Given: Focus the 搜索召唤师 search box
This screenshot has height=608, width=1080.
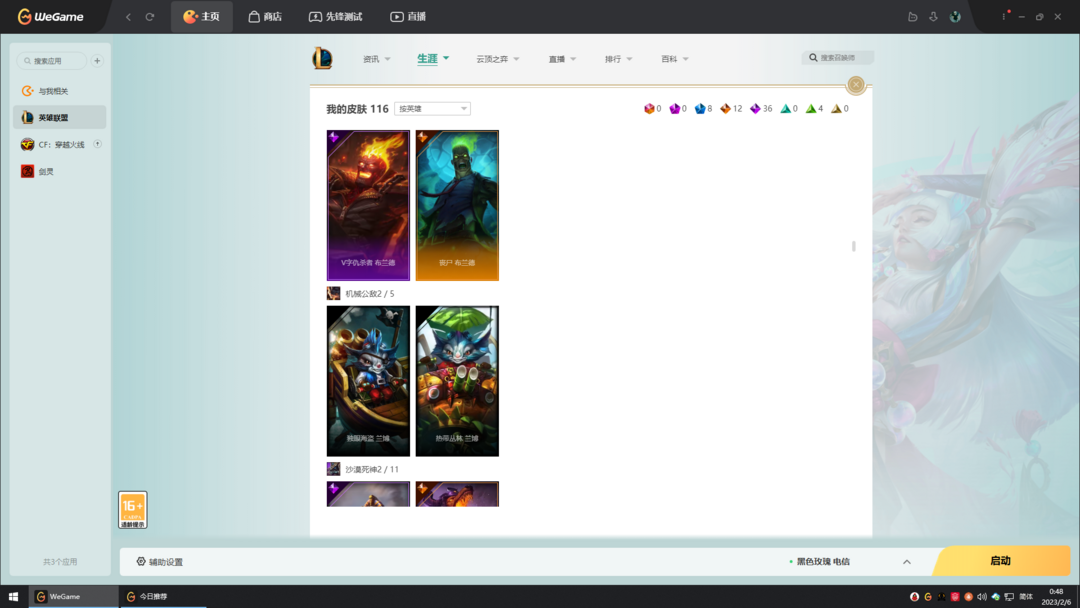Looking at the screenshot, I should 838,58.
